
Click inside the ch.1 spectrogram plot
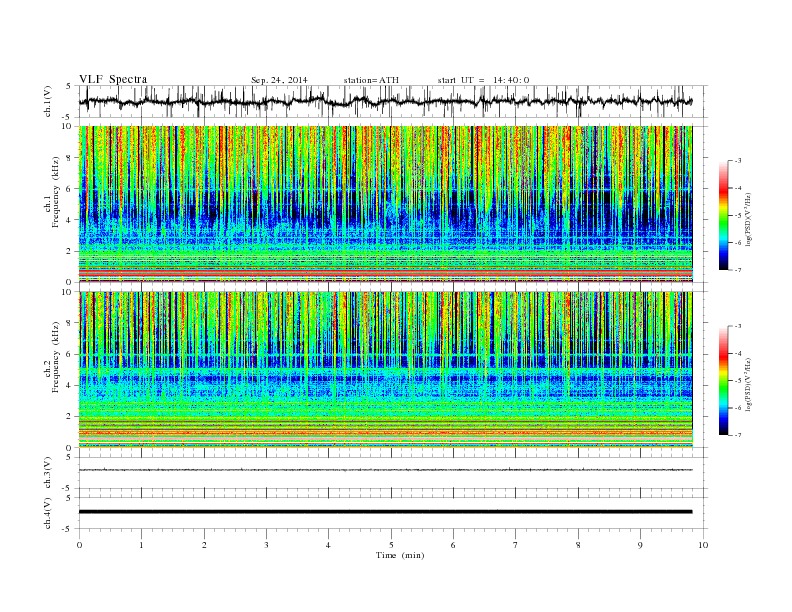[386, 204]
